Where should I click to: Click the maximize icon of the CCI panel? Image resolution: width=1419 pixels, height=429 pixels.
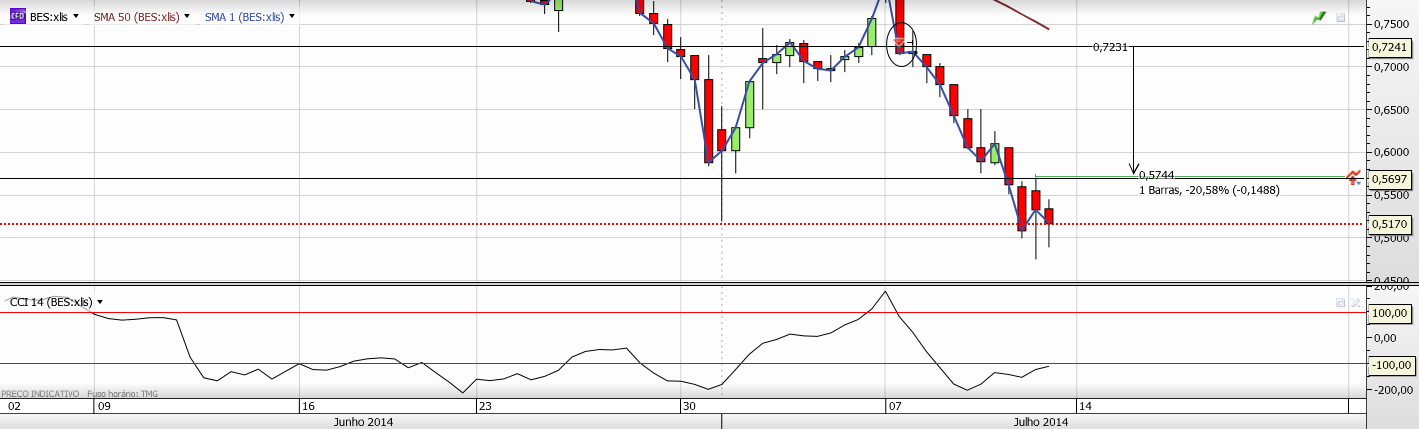pos(1340,302)
